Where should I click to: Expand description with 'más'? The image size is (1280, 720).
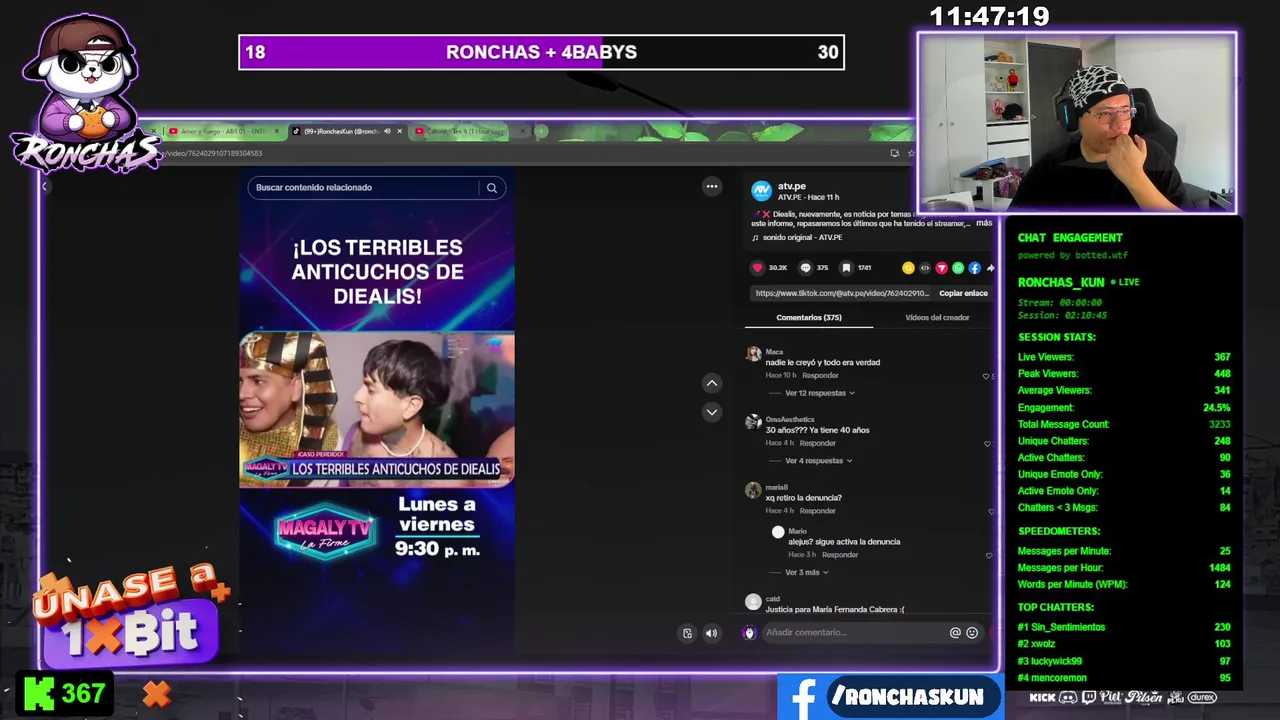point(984,223)
